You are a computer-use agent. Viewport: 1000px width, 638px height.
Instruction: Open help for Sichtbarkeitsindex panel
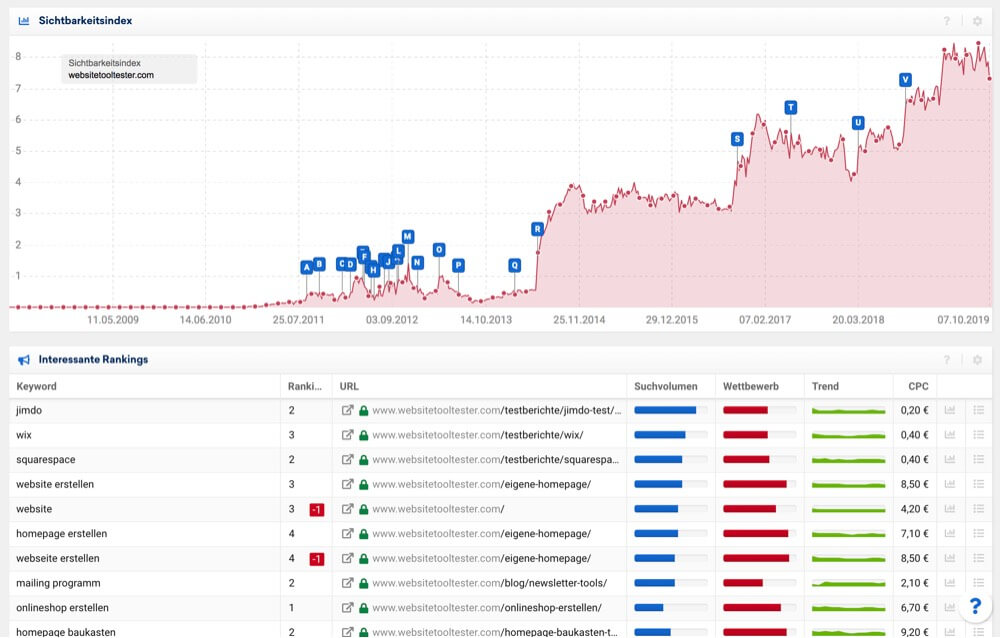[x=946, y=21]
